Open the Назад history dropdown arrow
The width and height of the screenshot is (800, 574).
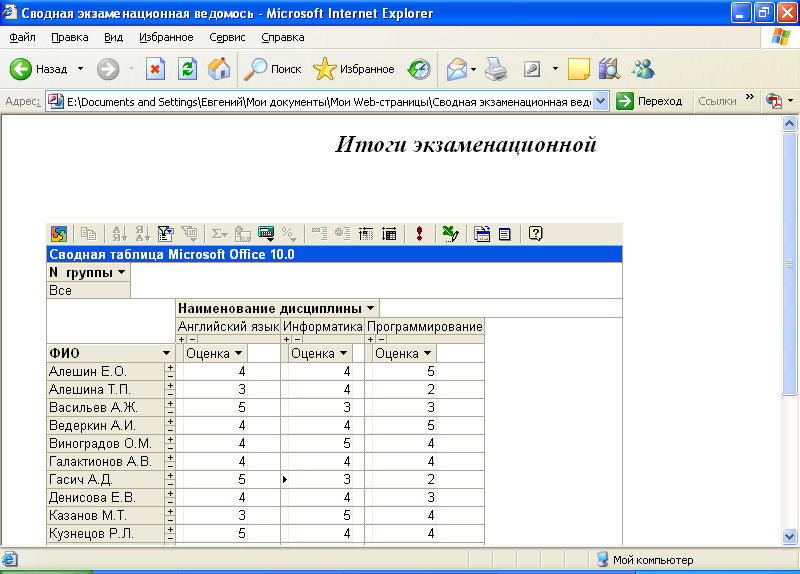coord(80,69)
